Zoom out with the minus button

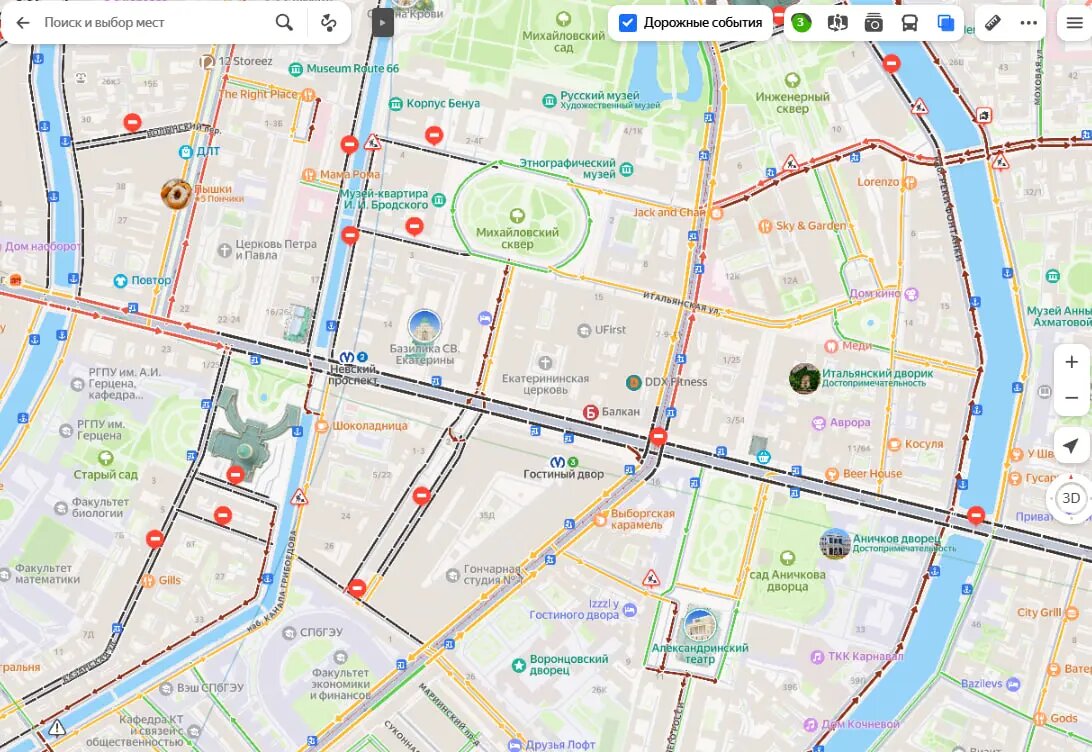point(1072,398)
